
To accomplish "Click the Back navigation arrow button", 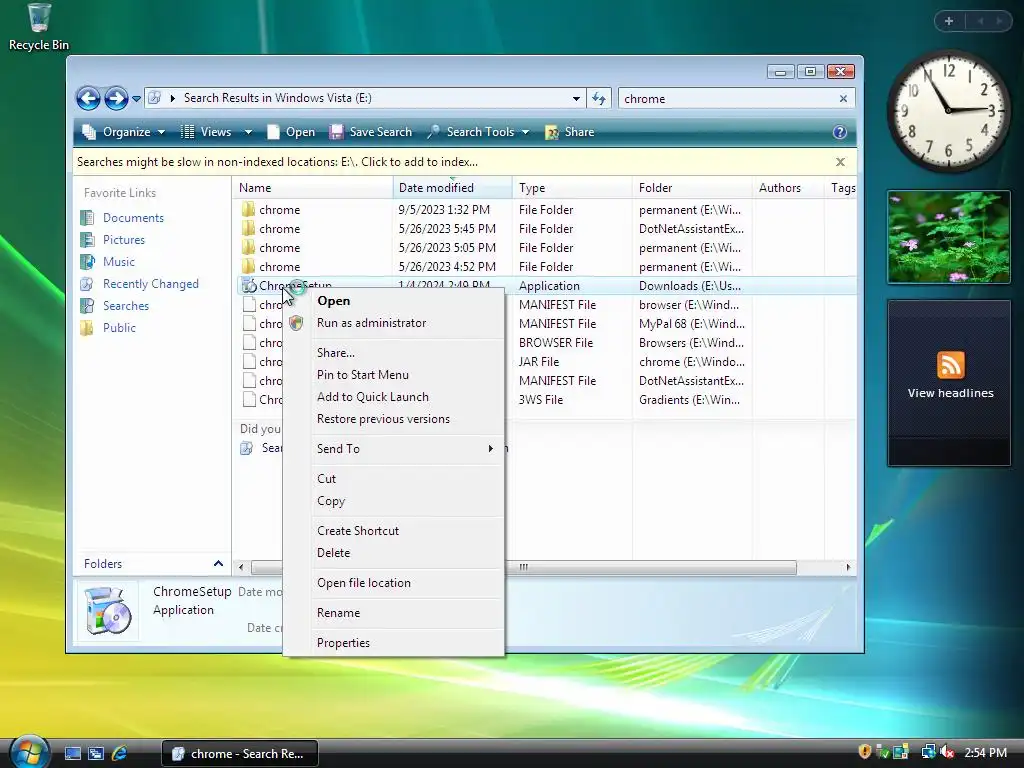I will 88,99.
